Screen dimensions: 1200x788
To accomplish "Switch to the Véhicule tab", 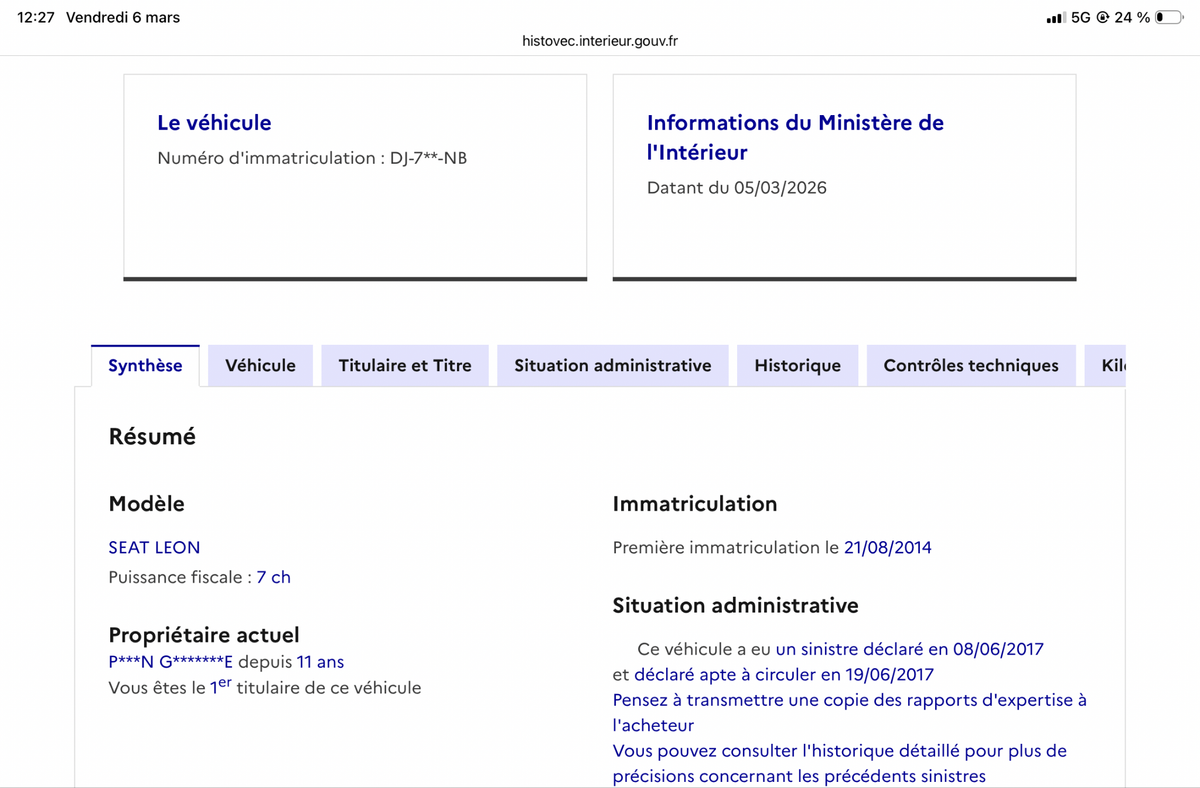I will tap(260, 365).
